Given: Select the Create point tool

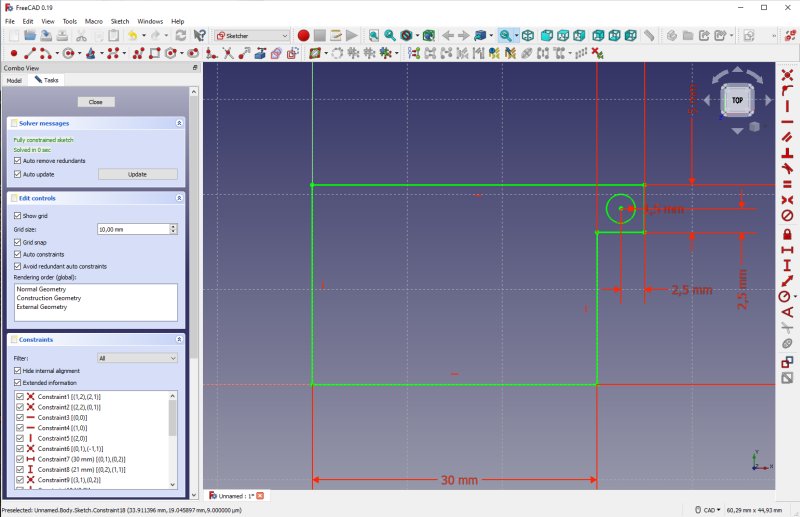Looking at the screenshot, I should [14, 53].
